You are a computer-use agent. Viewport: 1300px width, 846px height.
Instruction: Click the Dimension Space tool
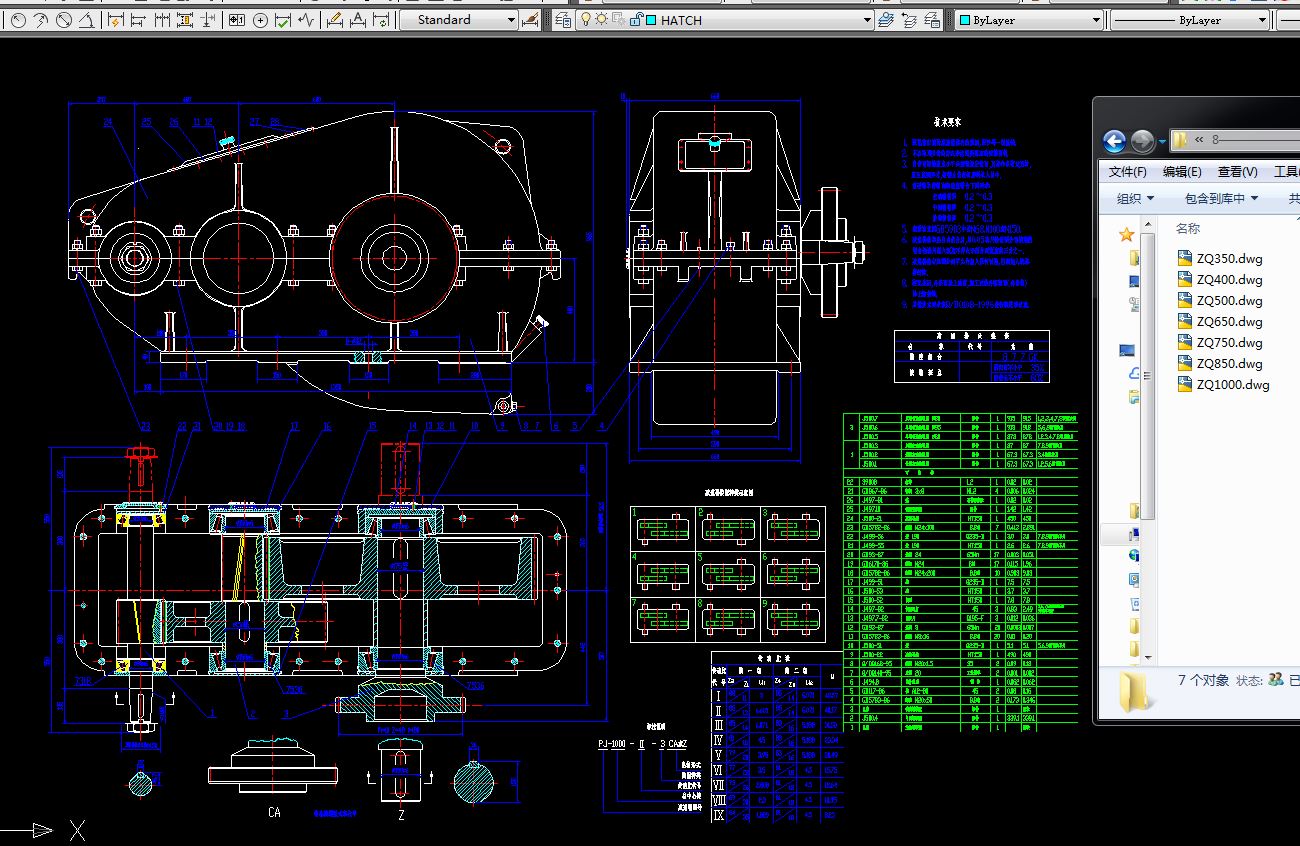(183, 20)
